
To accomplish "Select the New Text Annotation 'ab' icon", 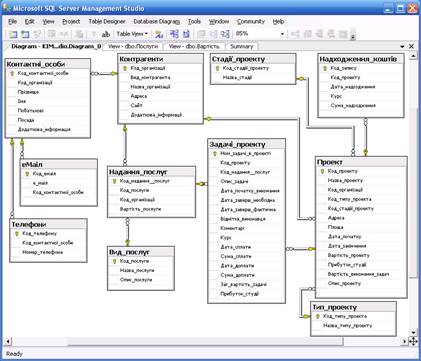I will click(106, 34).
